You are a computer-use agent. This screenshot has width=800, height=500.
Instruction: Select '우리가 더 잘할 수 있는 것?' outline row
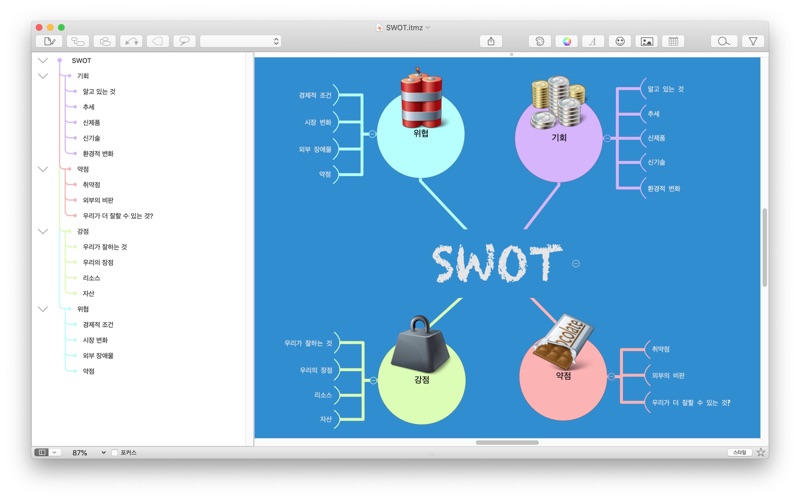pos(118,216)
